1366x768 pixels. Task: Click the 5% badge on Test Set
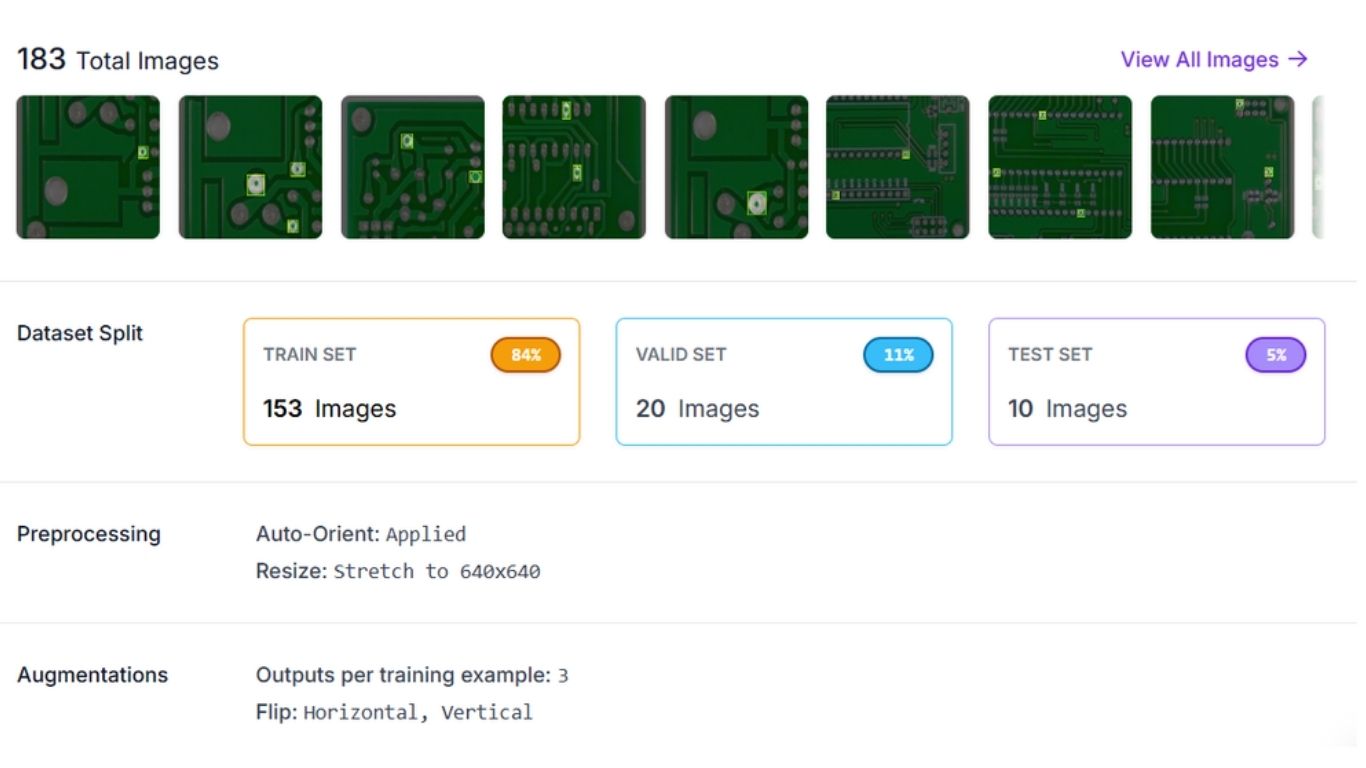pos(1275,354)
